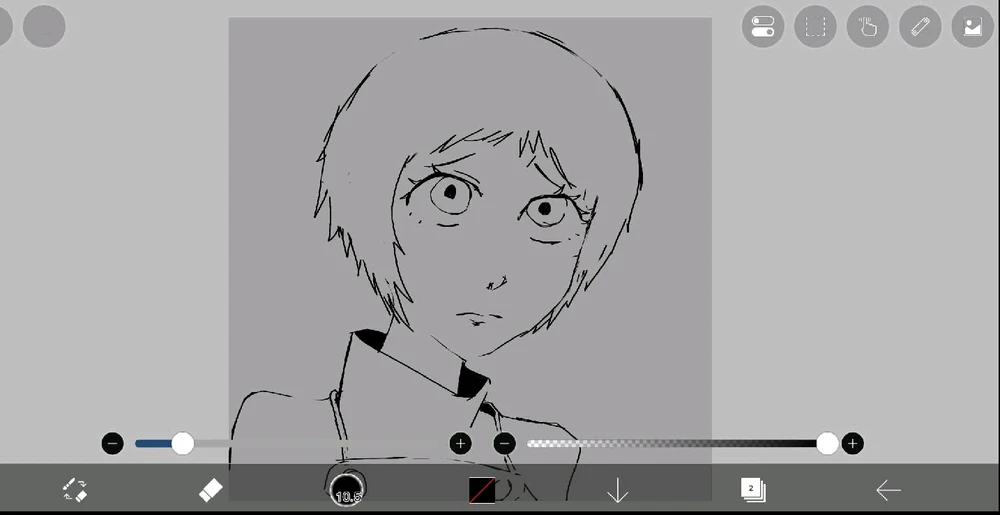The width and height of the screenshot is (1000, 515).
Task: Click the brush thickness slider handle
Action: pos(183,443)
